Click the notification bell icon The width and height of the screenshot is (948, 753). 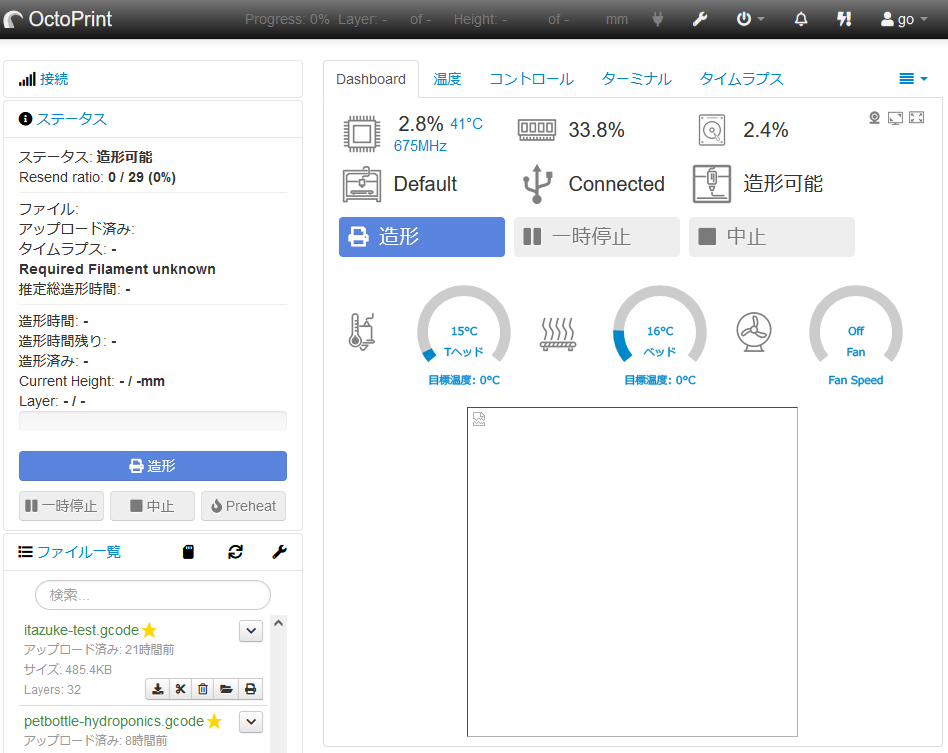pos(800,19)
